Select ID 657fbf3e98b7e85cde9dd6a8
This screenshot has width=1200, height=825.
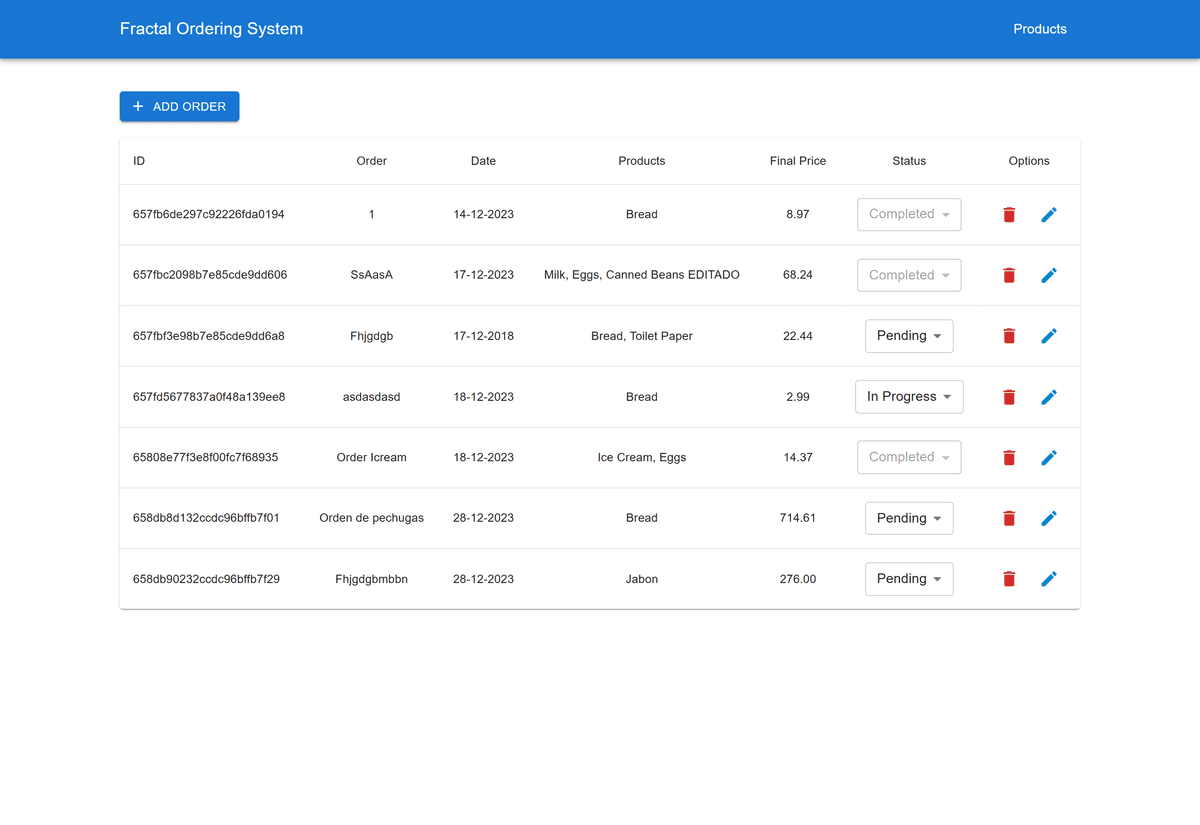pyautogui.click(x=208, y=336)
